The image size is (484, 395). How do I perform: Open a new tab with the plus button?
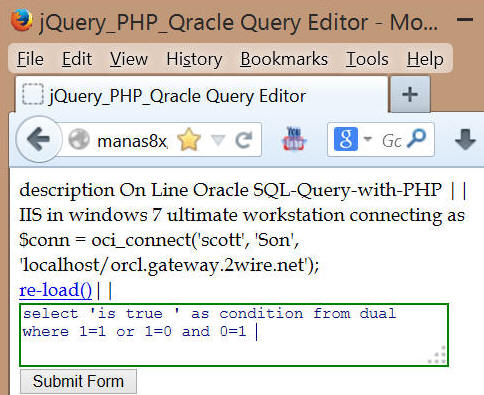click(x=410, y=94)
